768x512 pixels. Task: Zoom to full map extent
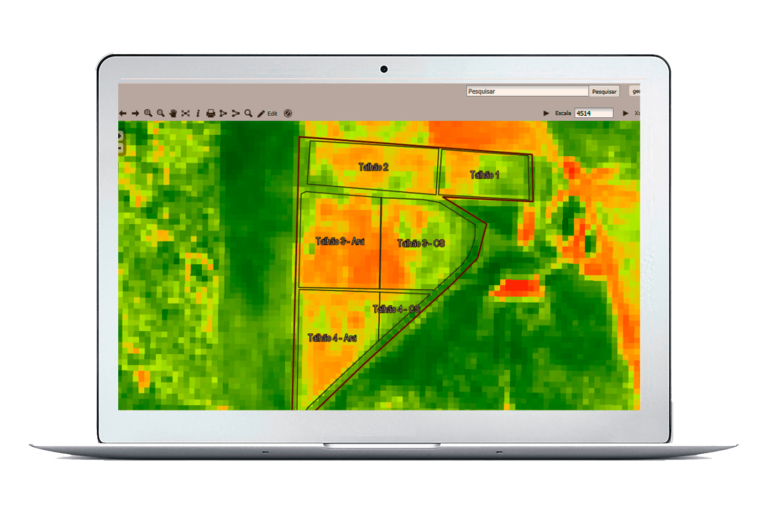point(185,114)
